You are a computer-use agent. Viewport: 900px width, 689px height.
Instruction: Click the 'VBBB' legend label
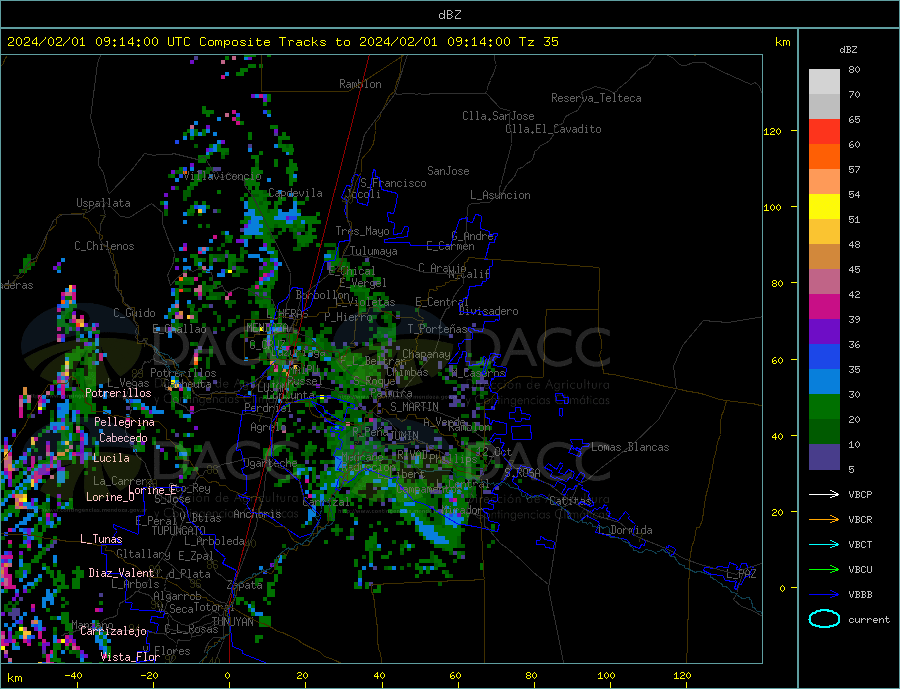[860, 594]
